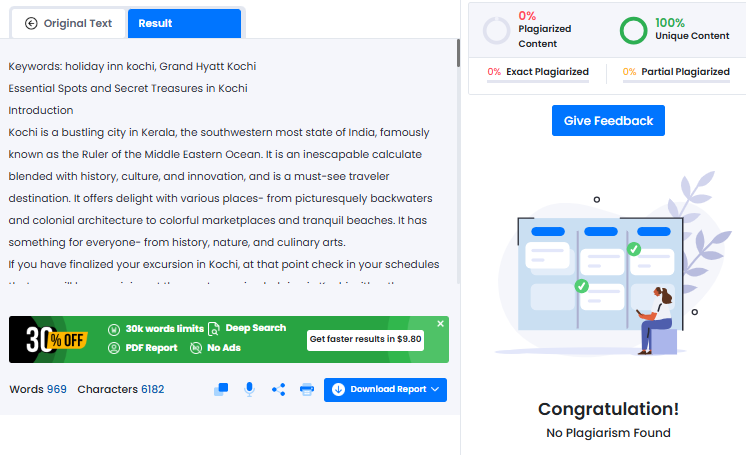The image size is (746, 455).
Task: Click the print icon
Action: [x=307, y=389]
